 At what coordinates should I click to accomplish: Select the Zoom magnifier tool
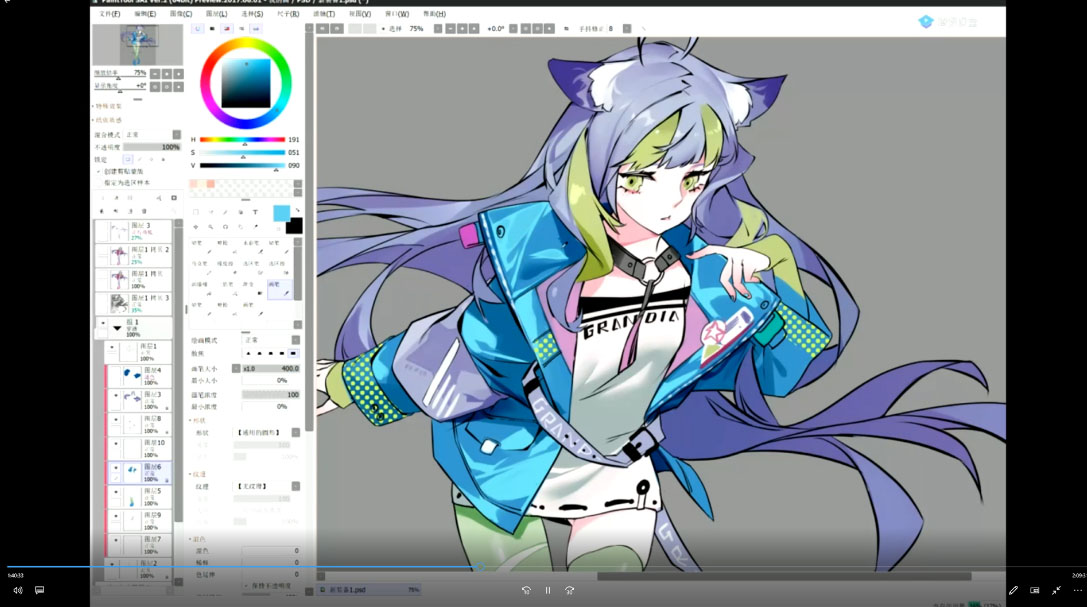tap(211, 227)
